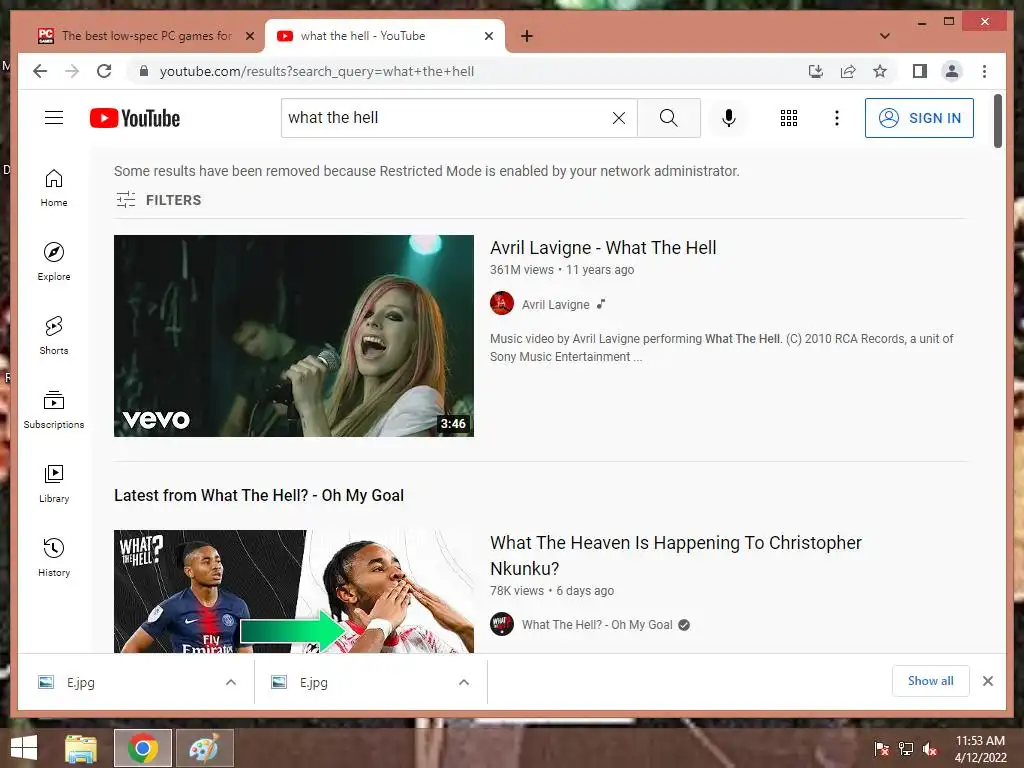Image resolution: width=1024 pixels, height=768 pixels.
Task: Click the YouTube logo
Action: click(135, 118)
